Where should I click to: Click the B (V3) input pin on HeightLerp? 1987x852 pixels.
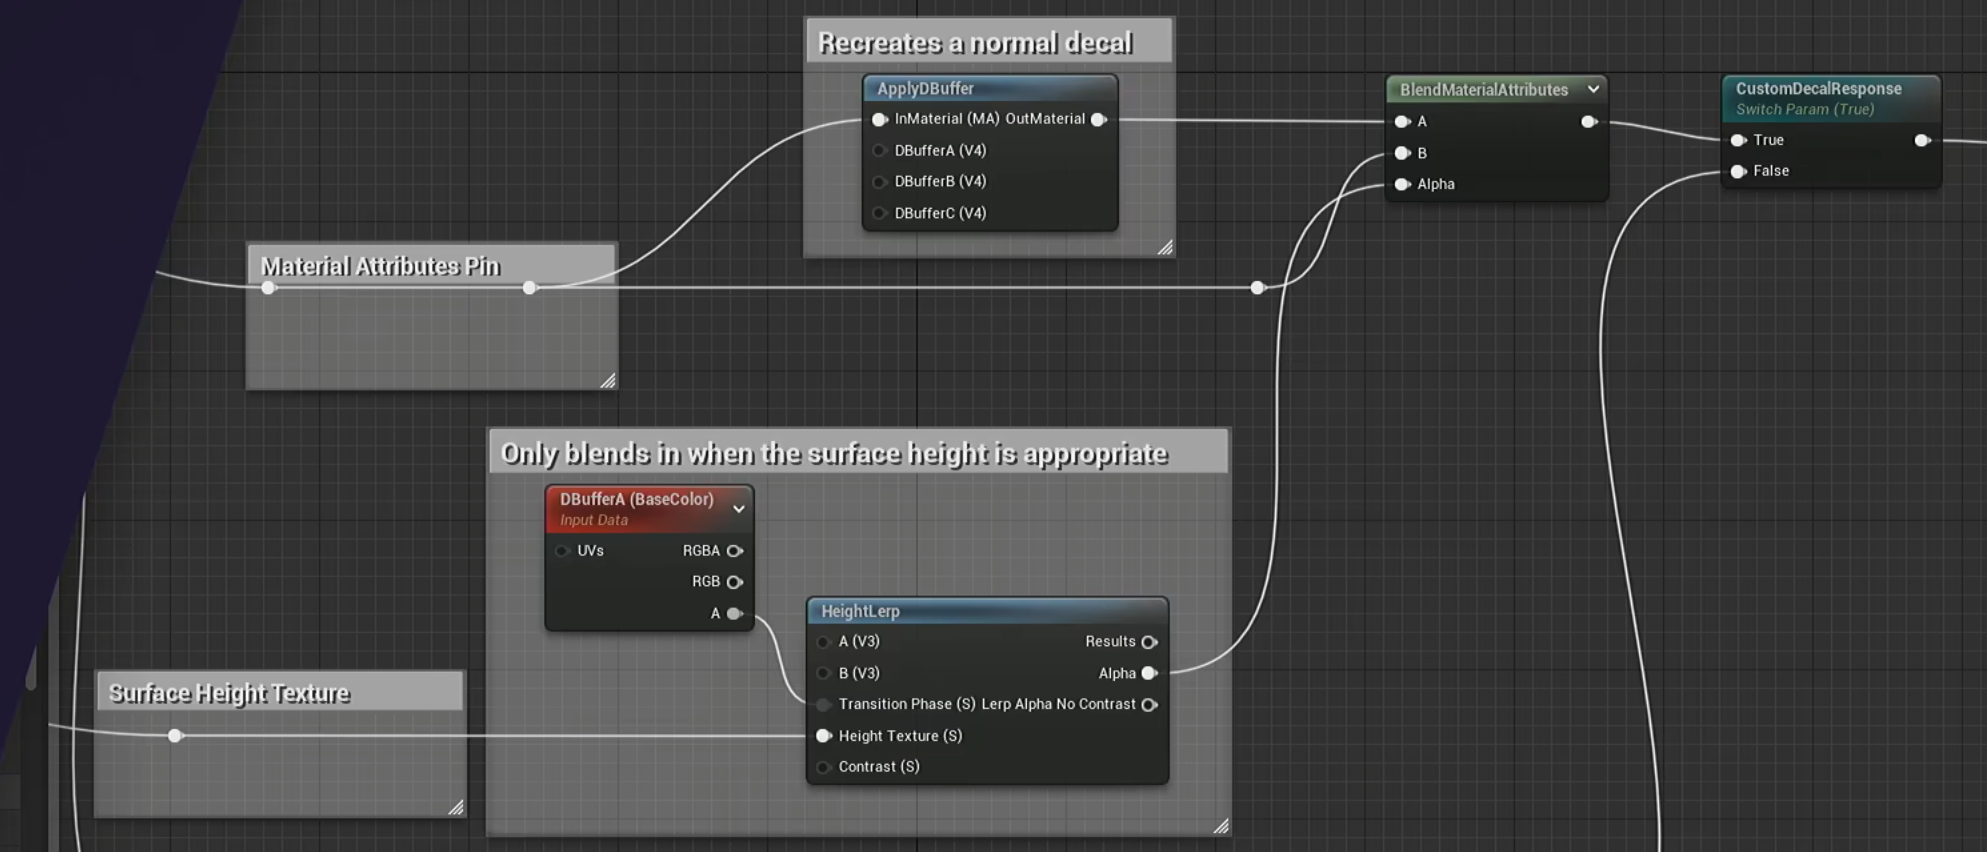click(823, 673)
